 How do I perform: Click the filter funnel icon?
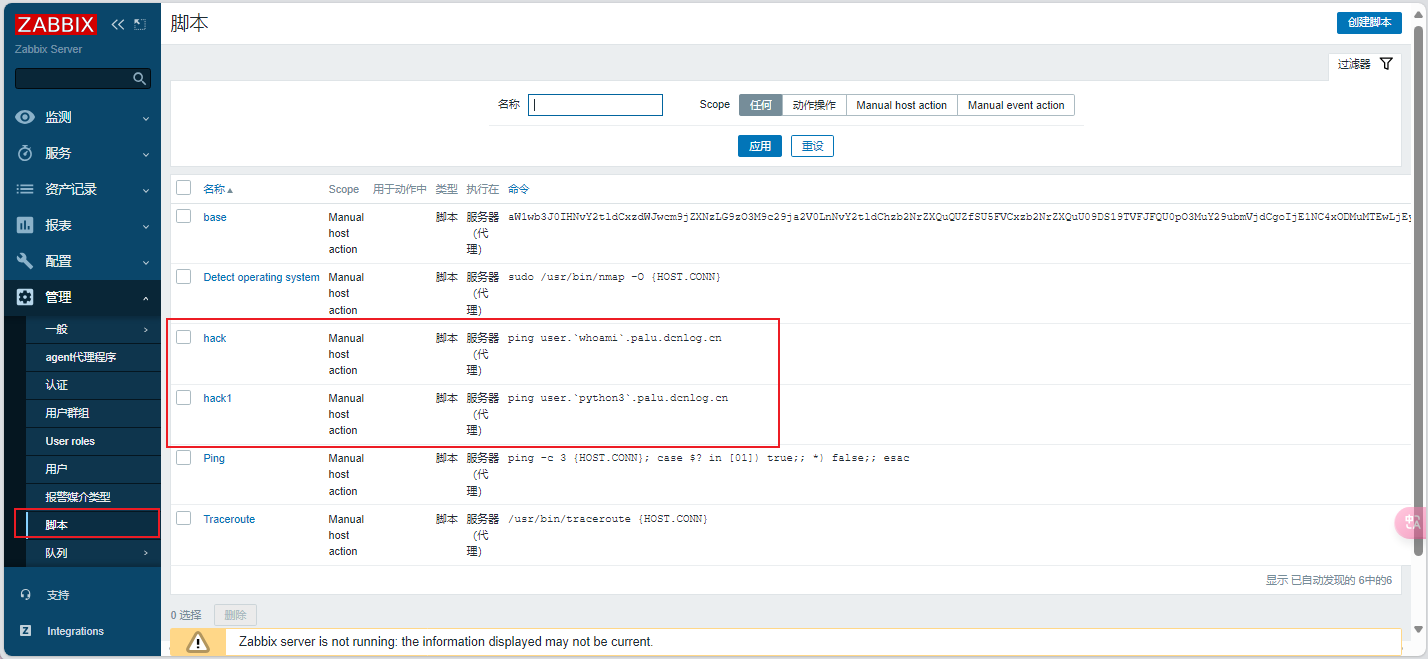coord(1386,64)
